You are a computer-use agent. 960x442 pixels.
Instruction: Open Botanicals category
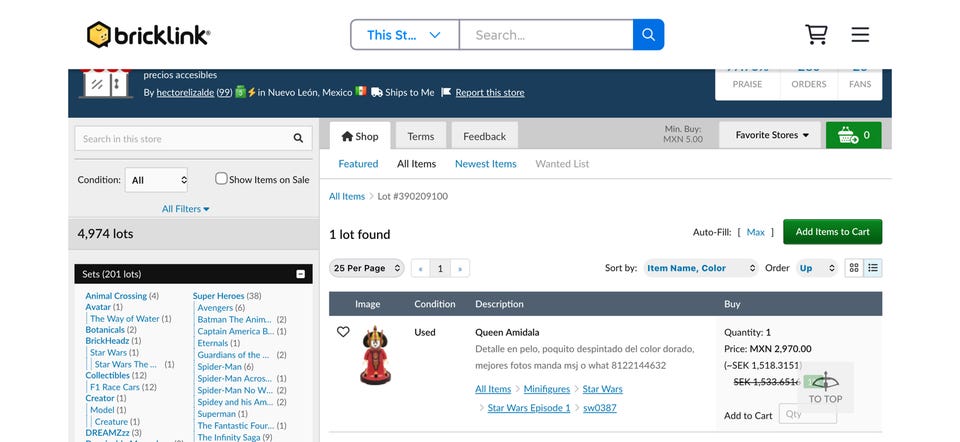click(105, 329)
